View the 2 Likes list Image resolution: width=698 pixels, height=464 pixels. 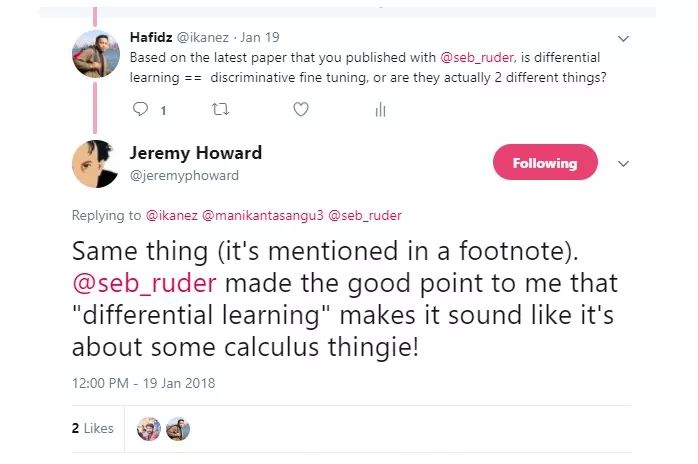tap(92, 428)
